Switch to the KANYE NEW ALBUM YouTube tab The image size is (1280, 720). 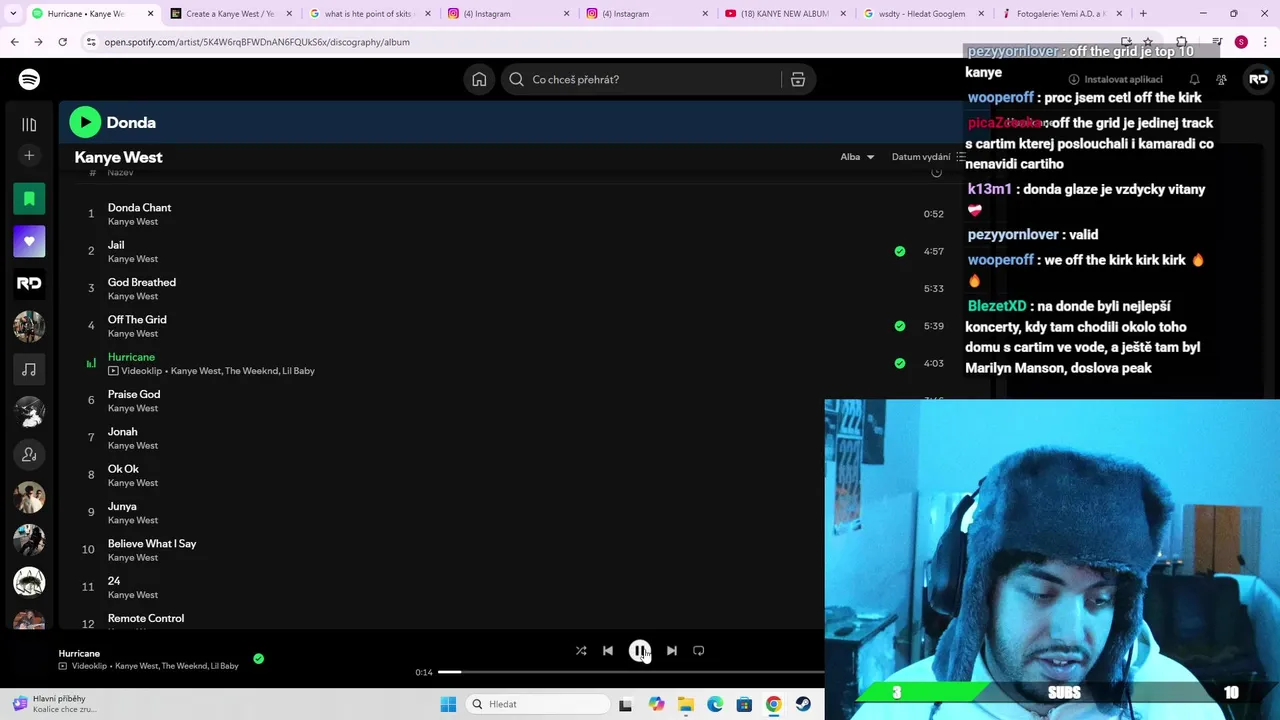coord(785,14)
